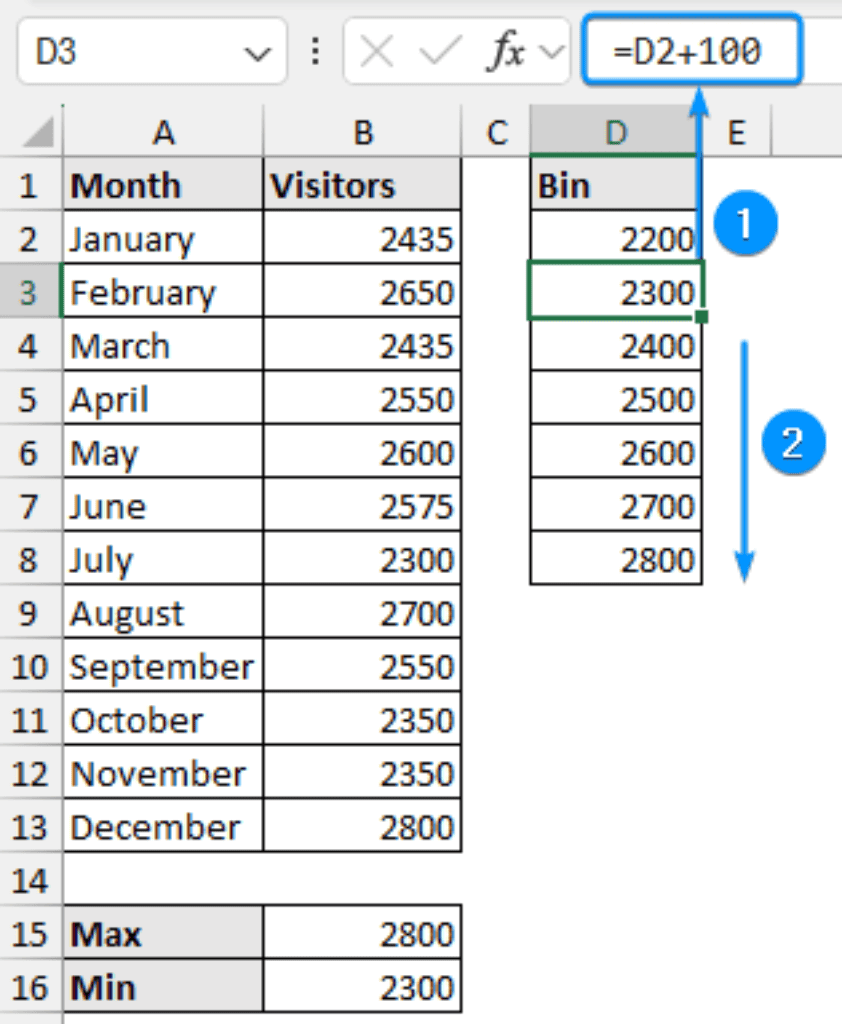842x1024 pixels.
Task: Select the cell containing September
Action: 163,667
